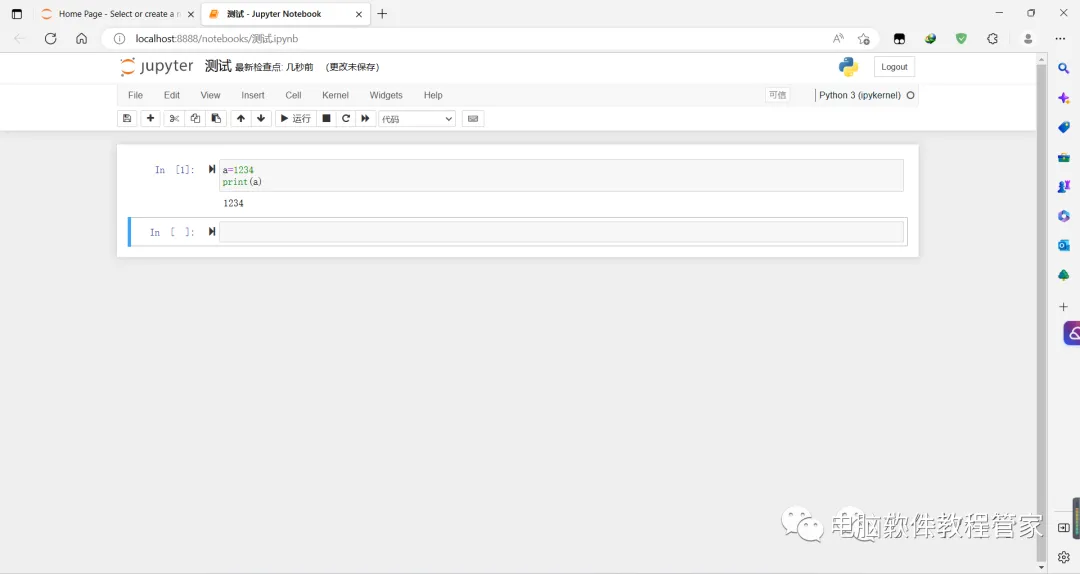
Task: Click the page vertical scrollbar
Action: 1041,314
